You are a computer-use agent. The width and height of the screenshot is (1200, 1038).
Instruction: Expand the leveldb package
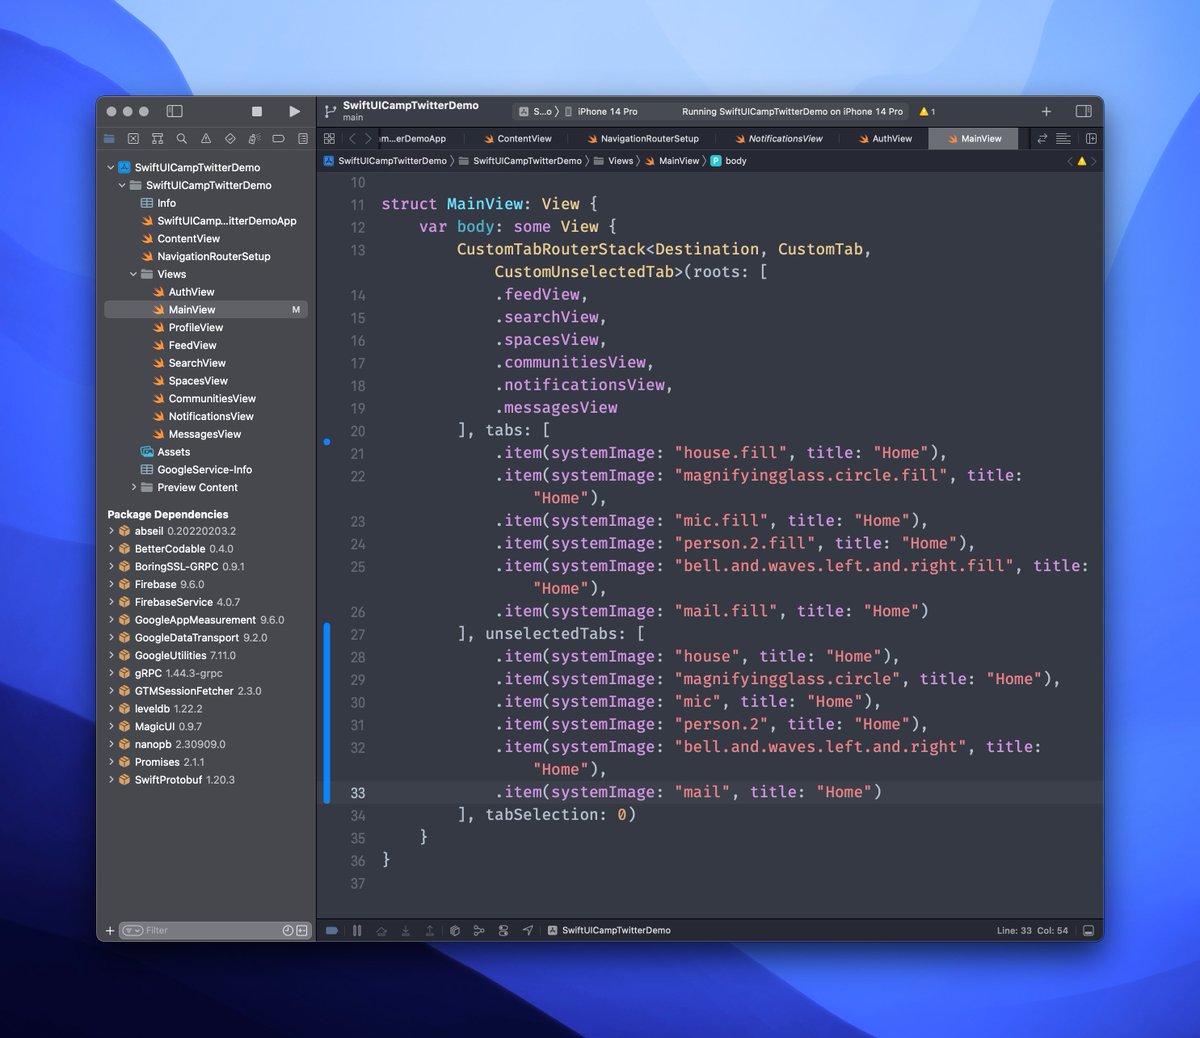point(111,709)
